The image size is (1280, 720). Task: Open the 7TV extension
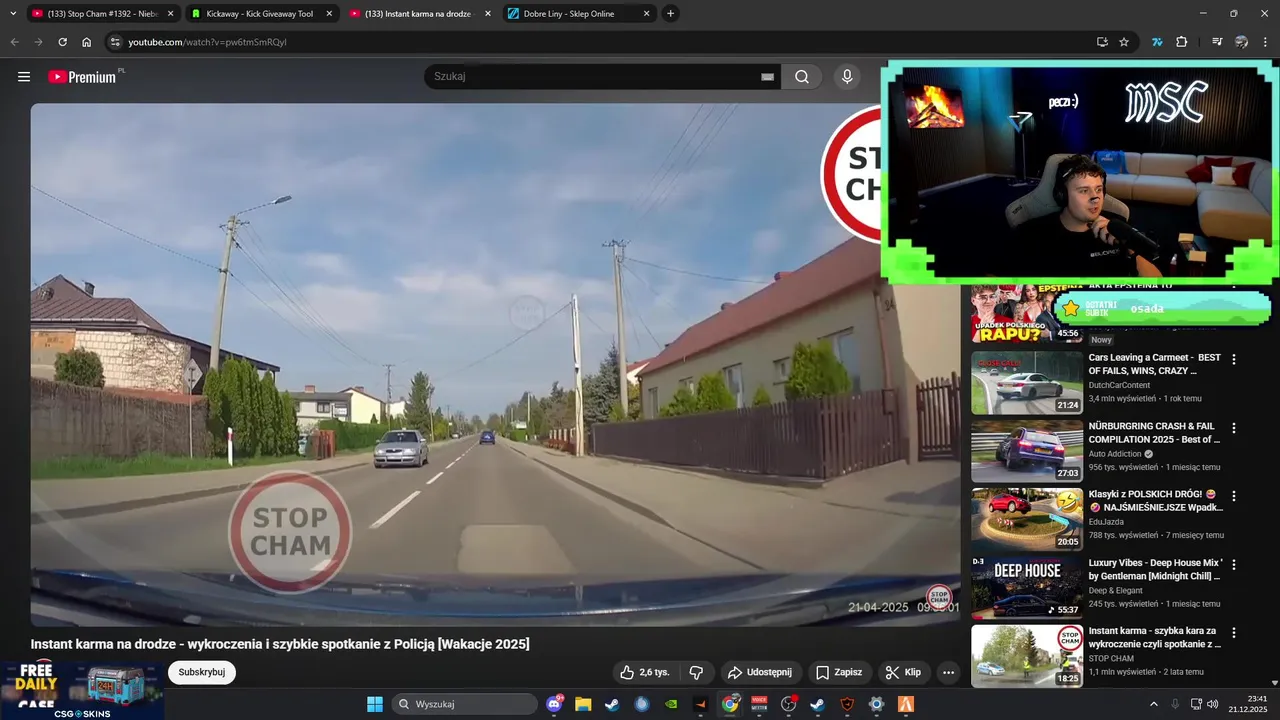(1157, 42)
